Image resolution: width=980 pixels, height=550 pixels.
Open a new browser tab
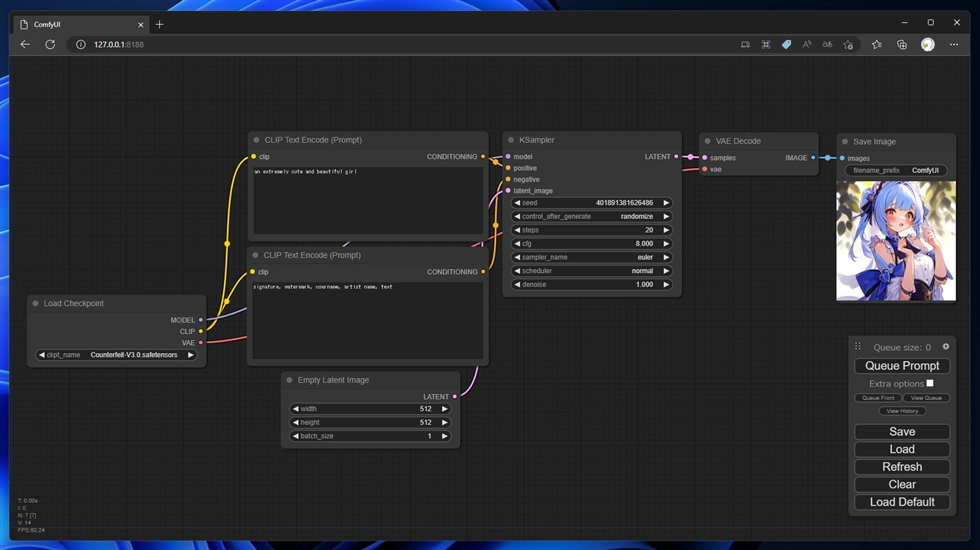(x=159, y=24)
